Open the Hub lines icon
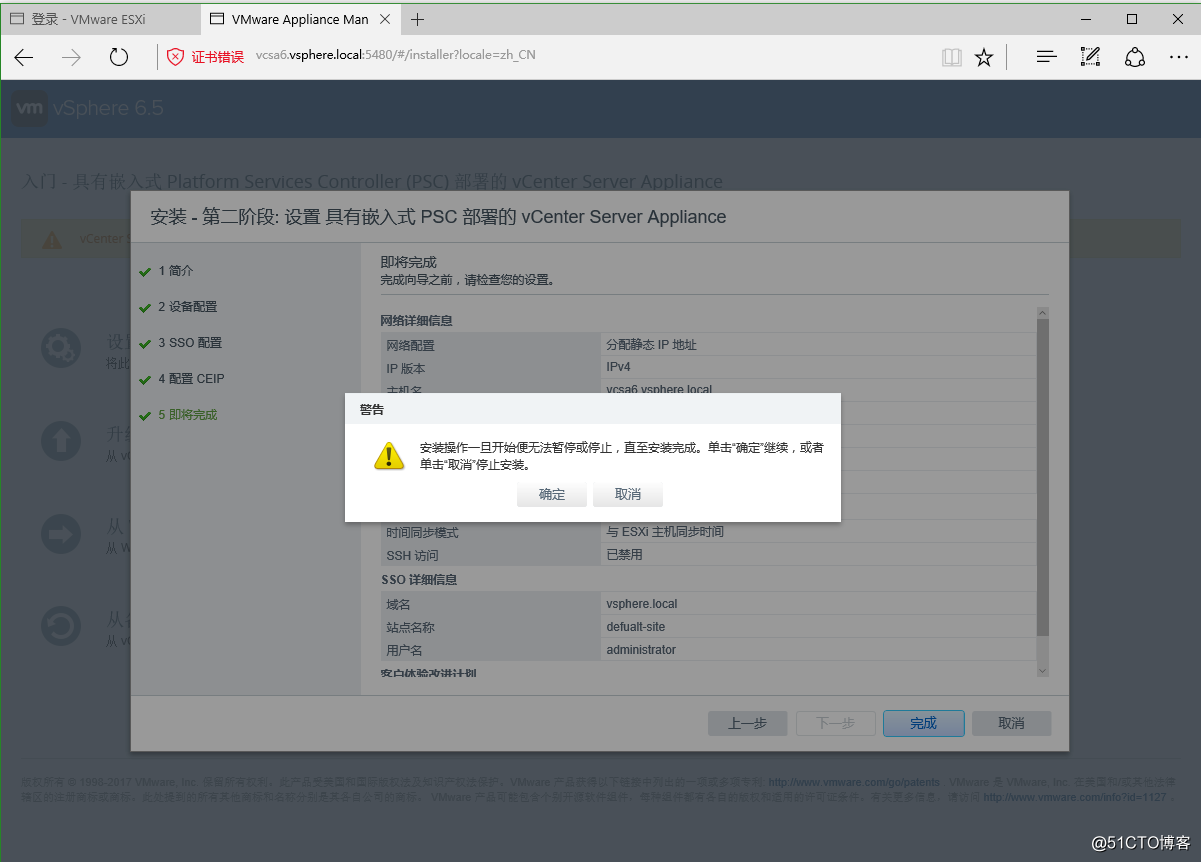Viewport: 1201px width, 862px height. point(1046,57)
